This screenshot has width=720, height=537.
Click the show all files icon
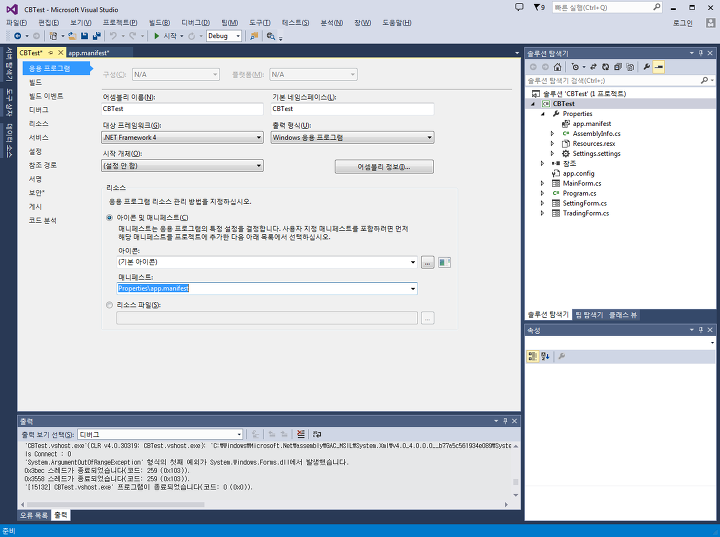tap(630, 67)
